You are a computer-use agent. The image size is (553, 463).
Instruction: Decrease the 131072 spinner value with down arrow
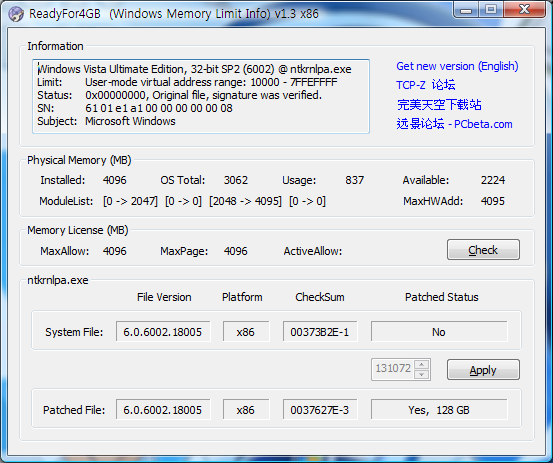[421, 374]
